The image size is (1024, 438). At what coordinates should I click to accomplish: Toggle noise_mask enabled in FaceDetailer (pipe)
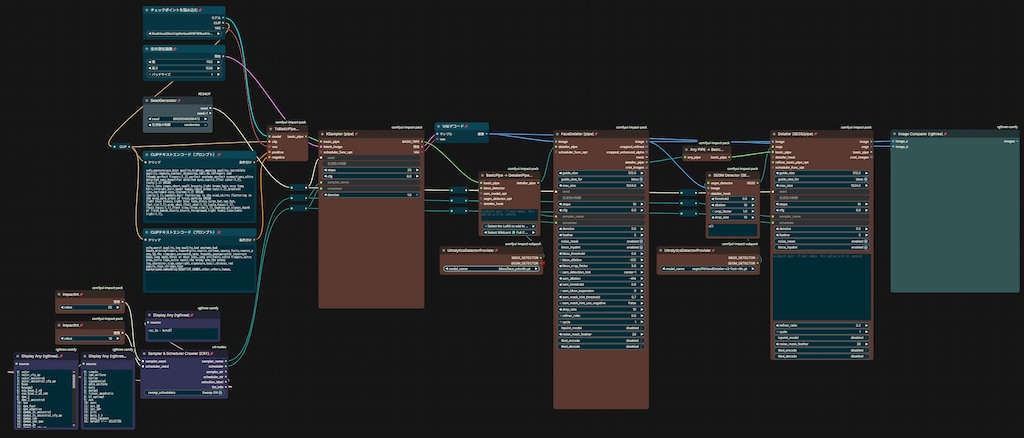(x=601, y=242)
